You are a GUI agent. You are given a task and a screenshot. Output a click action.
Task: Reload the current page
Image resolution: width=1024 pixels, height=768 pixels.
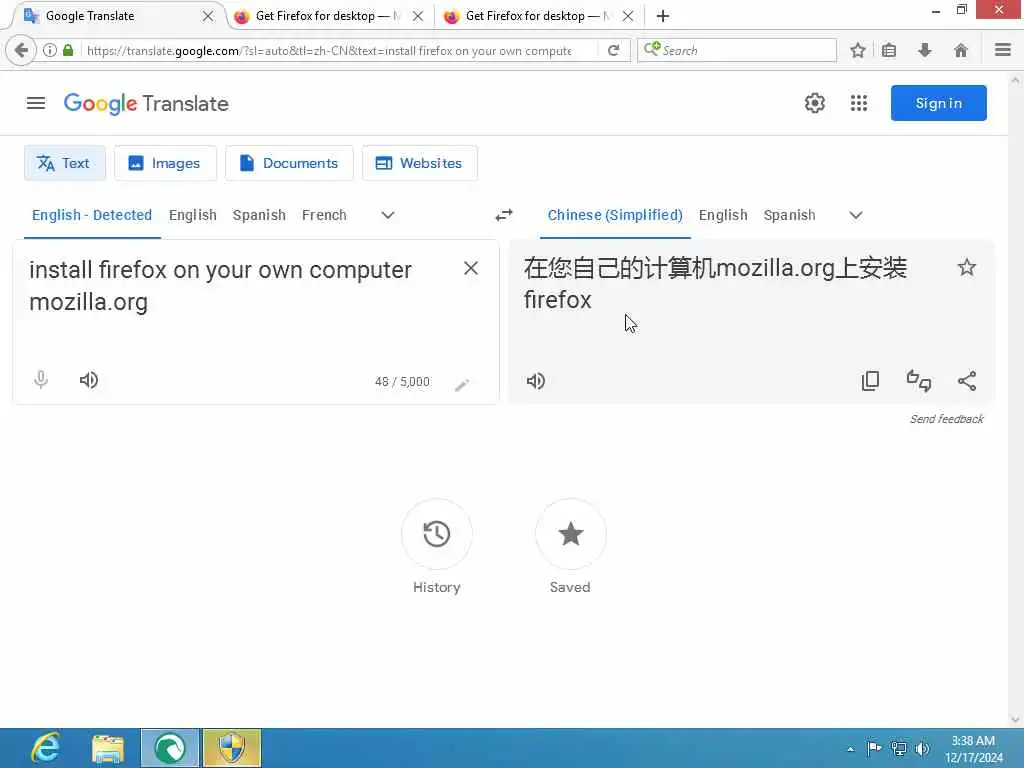click(613, 50)
